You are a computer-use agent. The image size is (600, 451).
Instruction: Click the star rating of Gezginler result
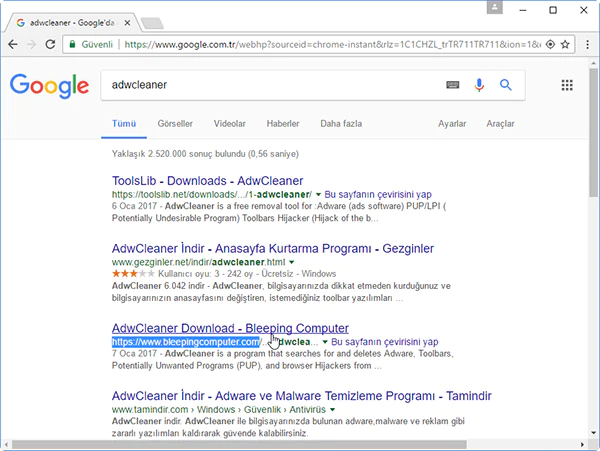click(133, 274)
